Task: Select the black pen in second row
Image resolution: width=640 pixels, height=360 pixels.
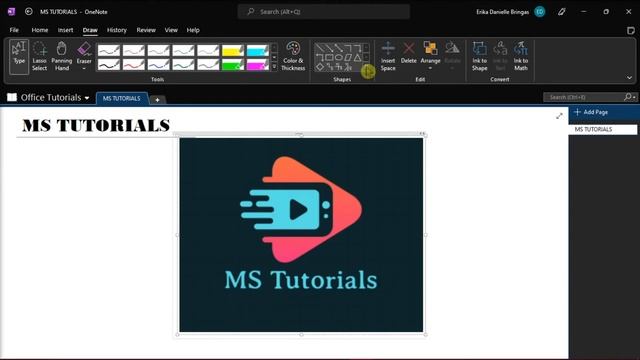Action: tap(109, 64)
